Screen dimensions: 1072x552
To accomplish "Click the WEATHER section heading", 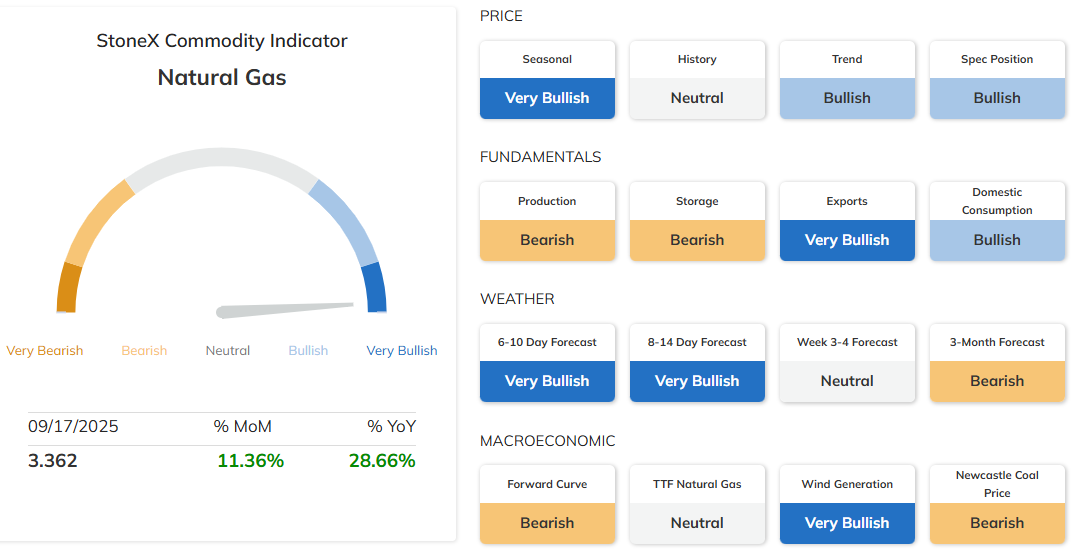I will tap(517, 299).
